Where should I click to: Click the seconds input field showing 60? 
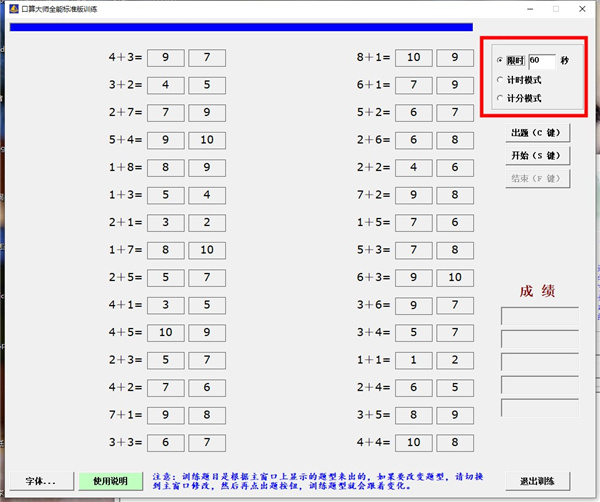[542, 61]
